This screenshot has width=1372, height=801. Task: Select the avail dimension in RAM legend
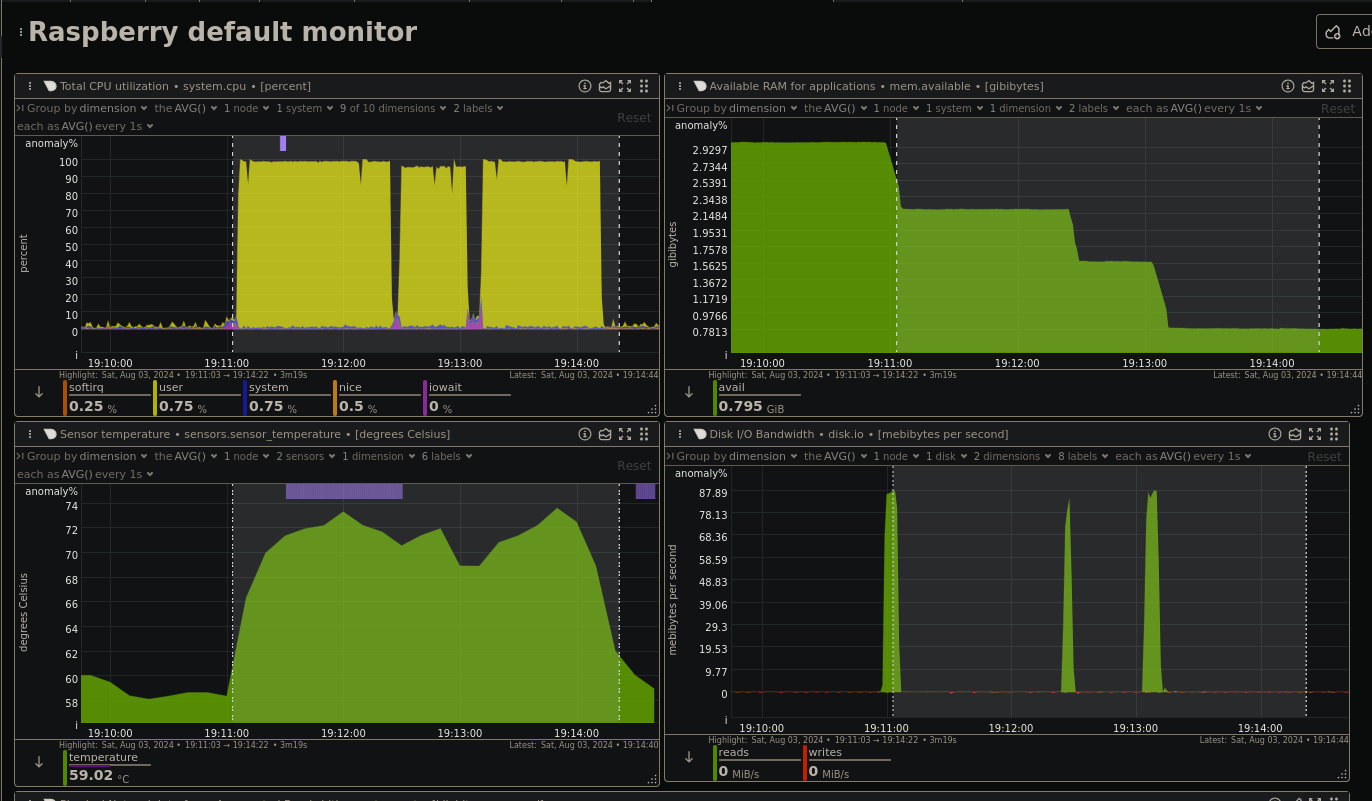click(756, 397)
